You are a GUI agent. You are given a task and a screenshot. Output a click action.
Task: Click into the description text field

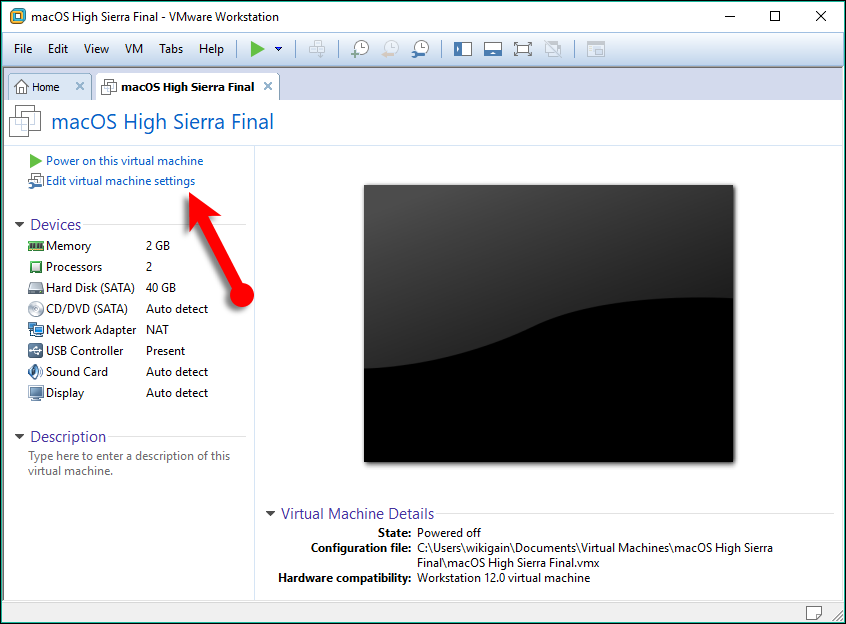(x=129, y=463)
